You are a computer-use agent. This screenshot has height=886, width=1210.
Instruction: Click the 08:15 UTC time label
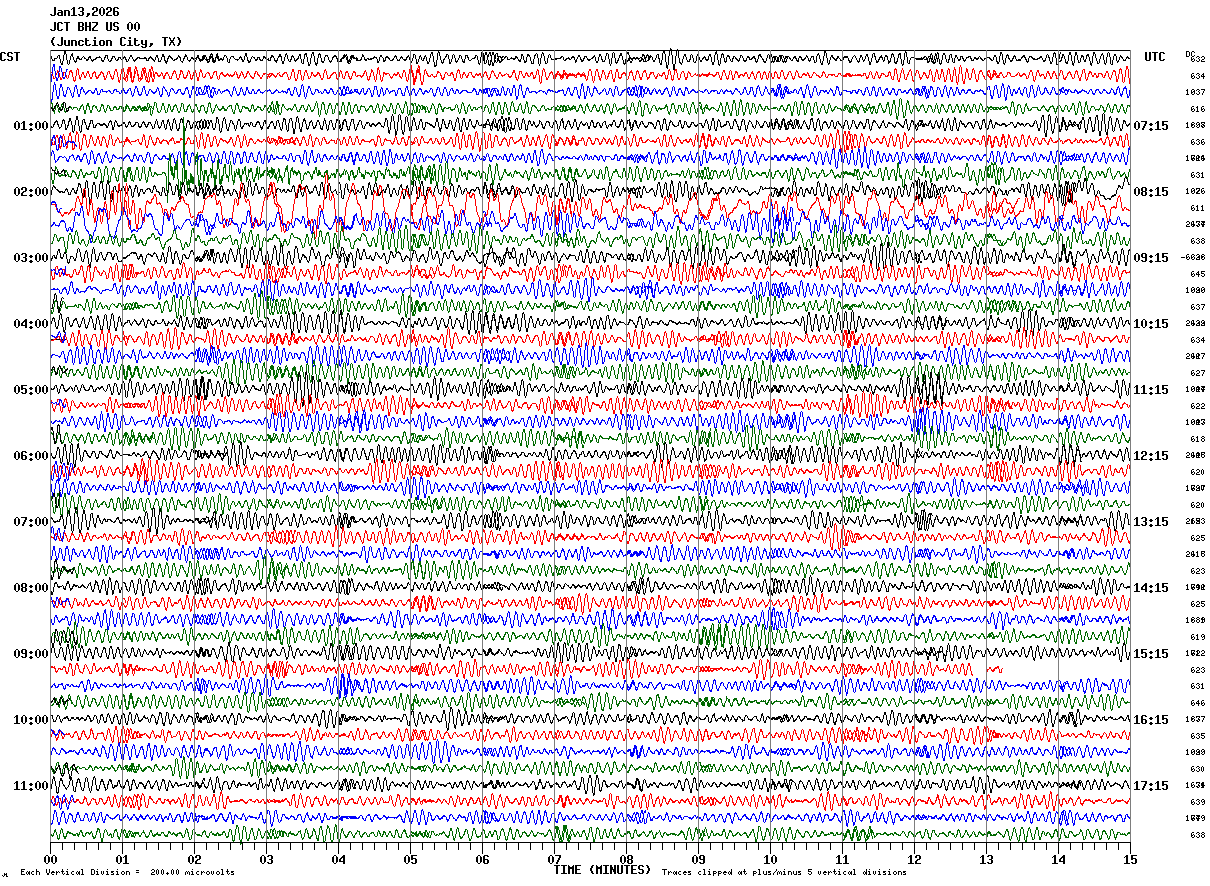point(1151,192)
